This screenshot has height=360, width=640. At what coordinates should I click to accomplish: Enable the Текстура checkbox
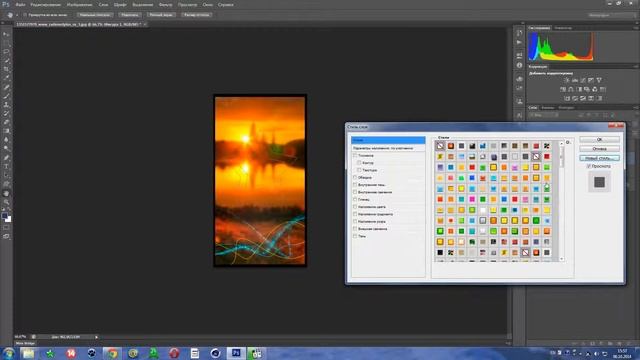[359, 170]
